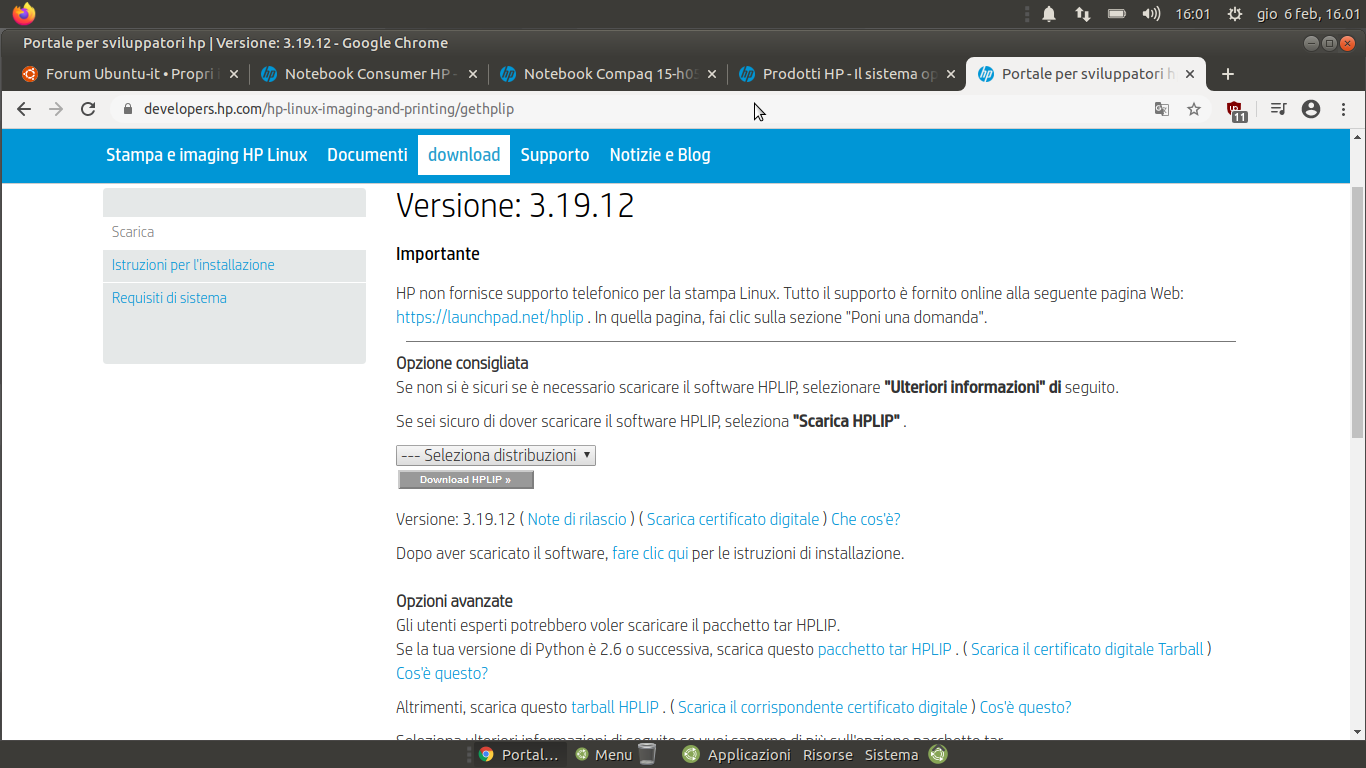Open the media control playlist icon
Image resolution: width=1366 pixels, height=768 pixels.
click(x=1278, y=109)
